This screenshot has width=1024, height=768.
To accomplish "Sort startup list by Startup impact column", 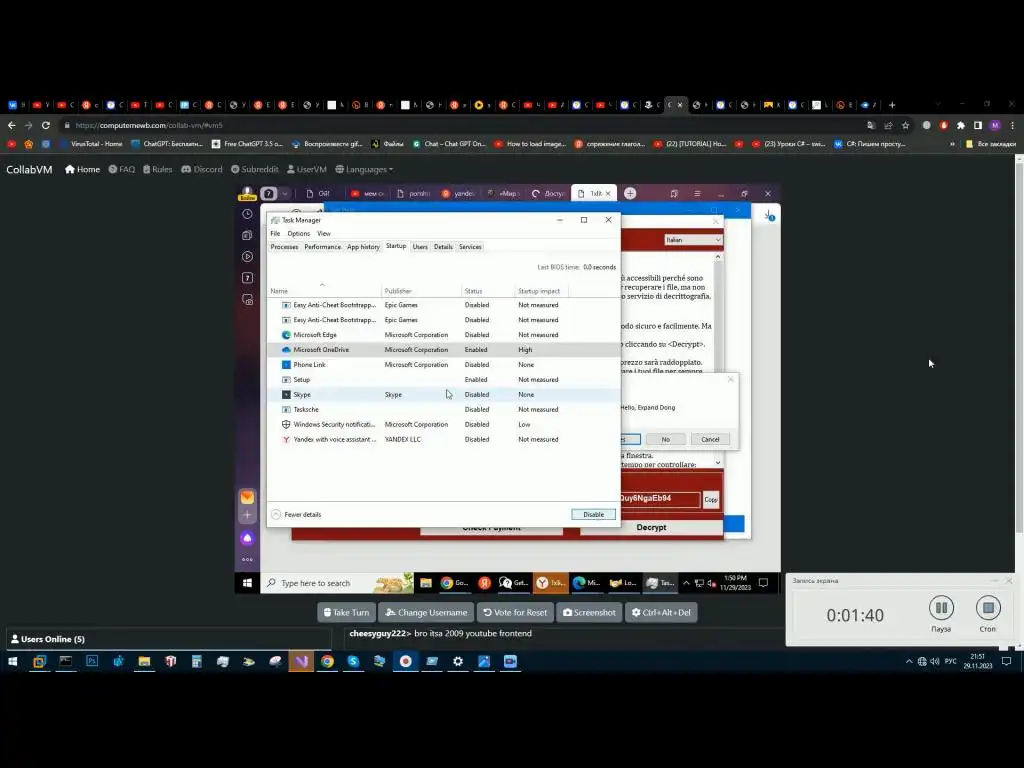I will point(539,291).
